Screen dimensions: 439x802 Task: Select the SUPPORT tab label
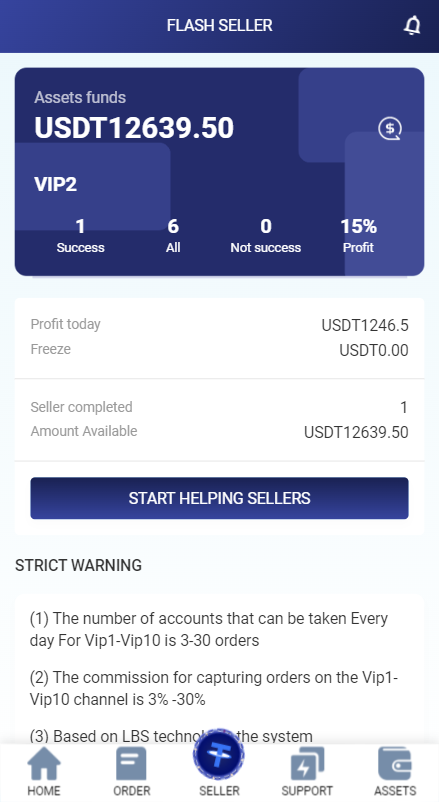coord(307,790)
